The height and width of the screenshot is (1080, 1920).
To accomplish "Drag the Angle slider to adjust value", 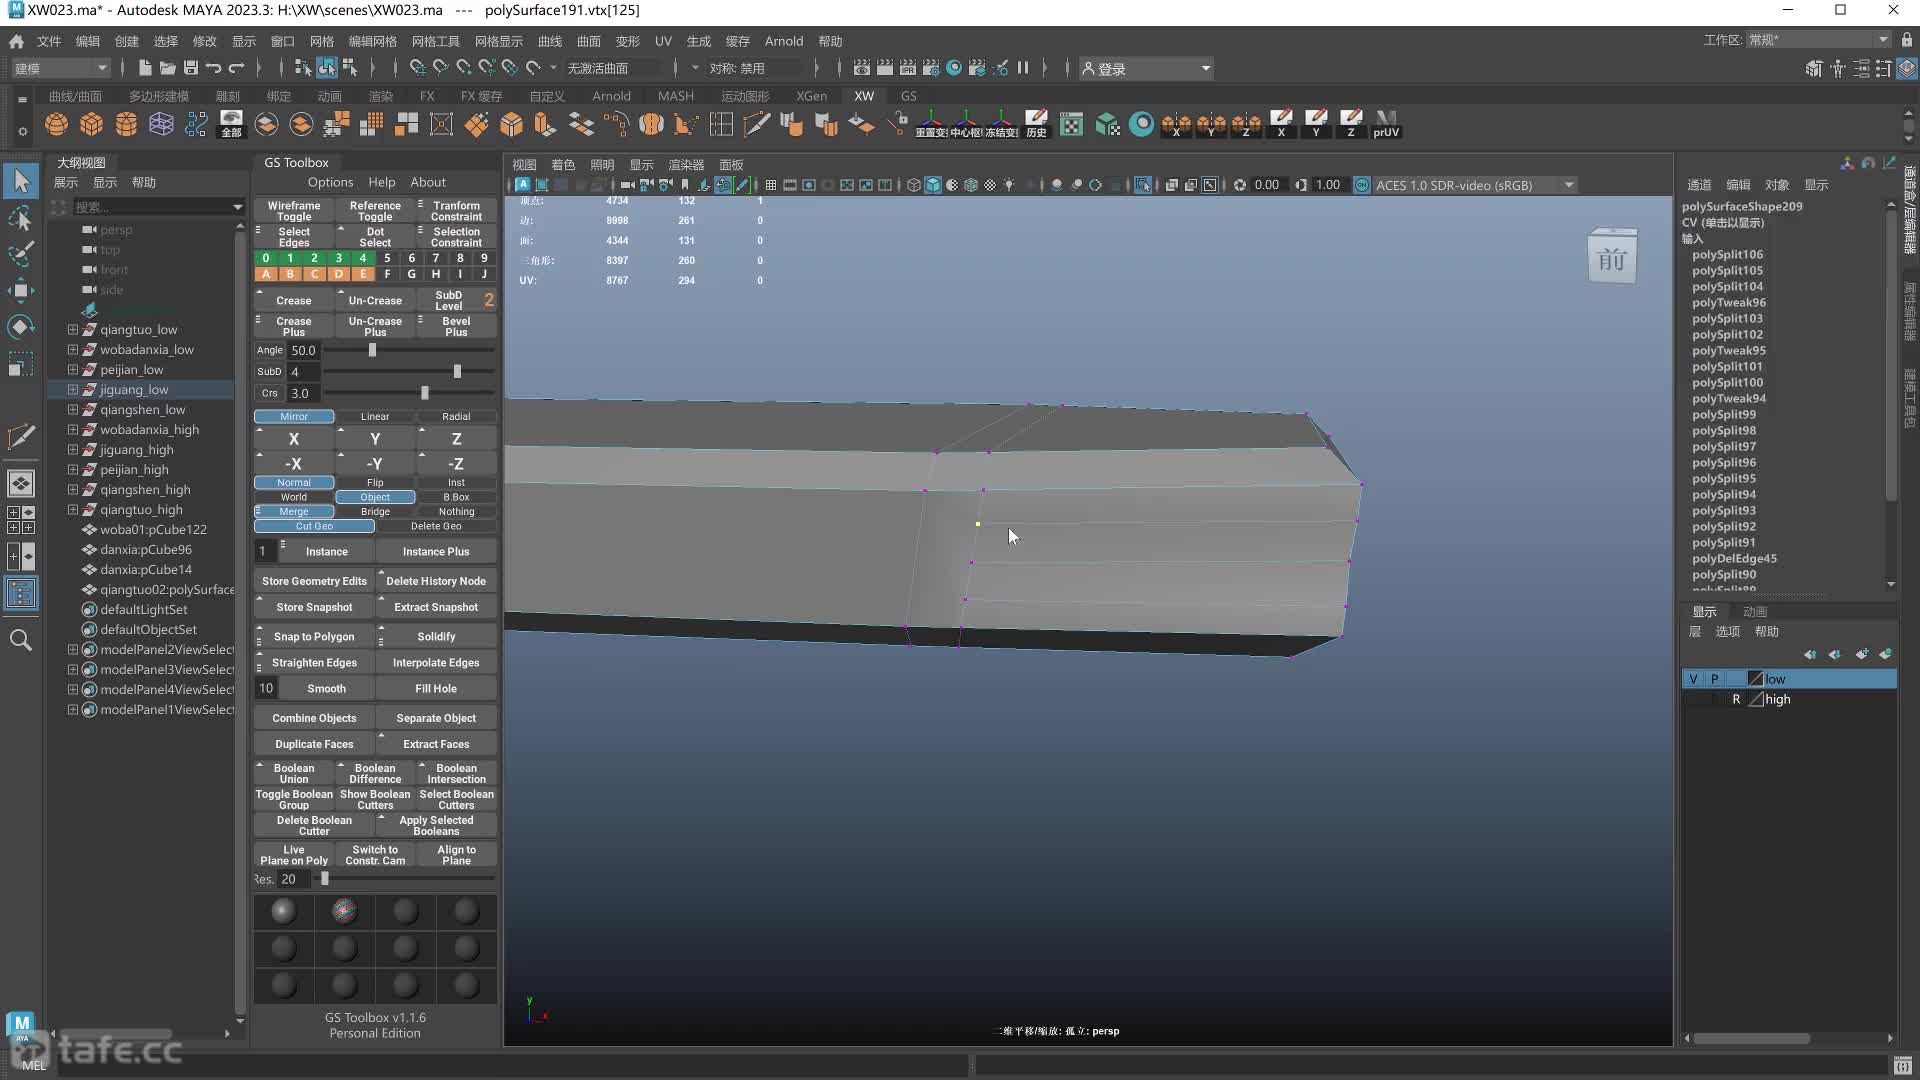I will tap(373, 349).
